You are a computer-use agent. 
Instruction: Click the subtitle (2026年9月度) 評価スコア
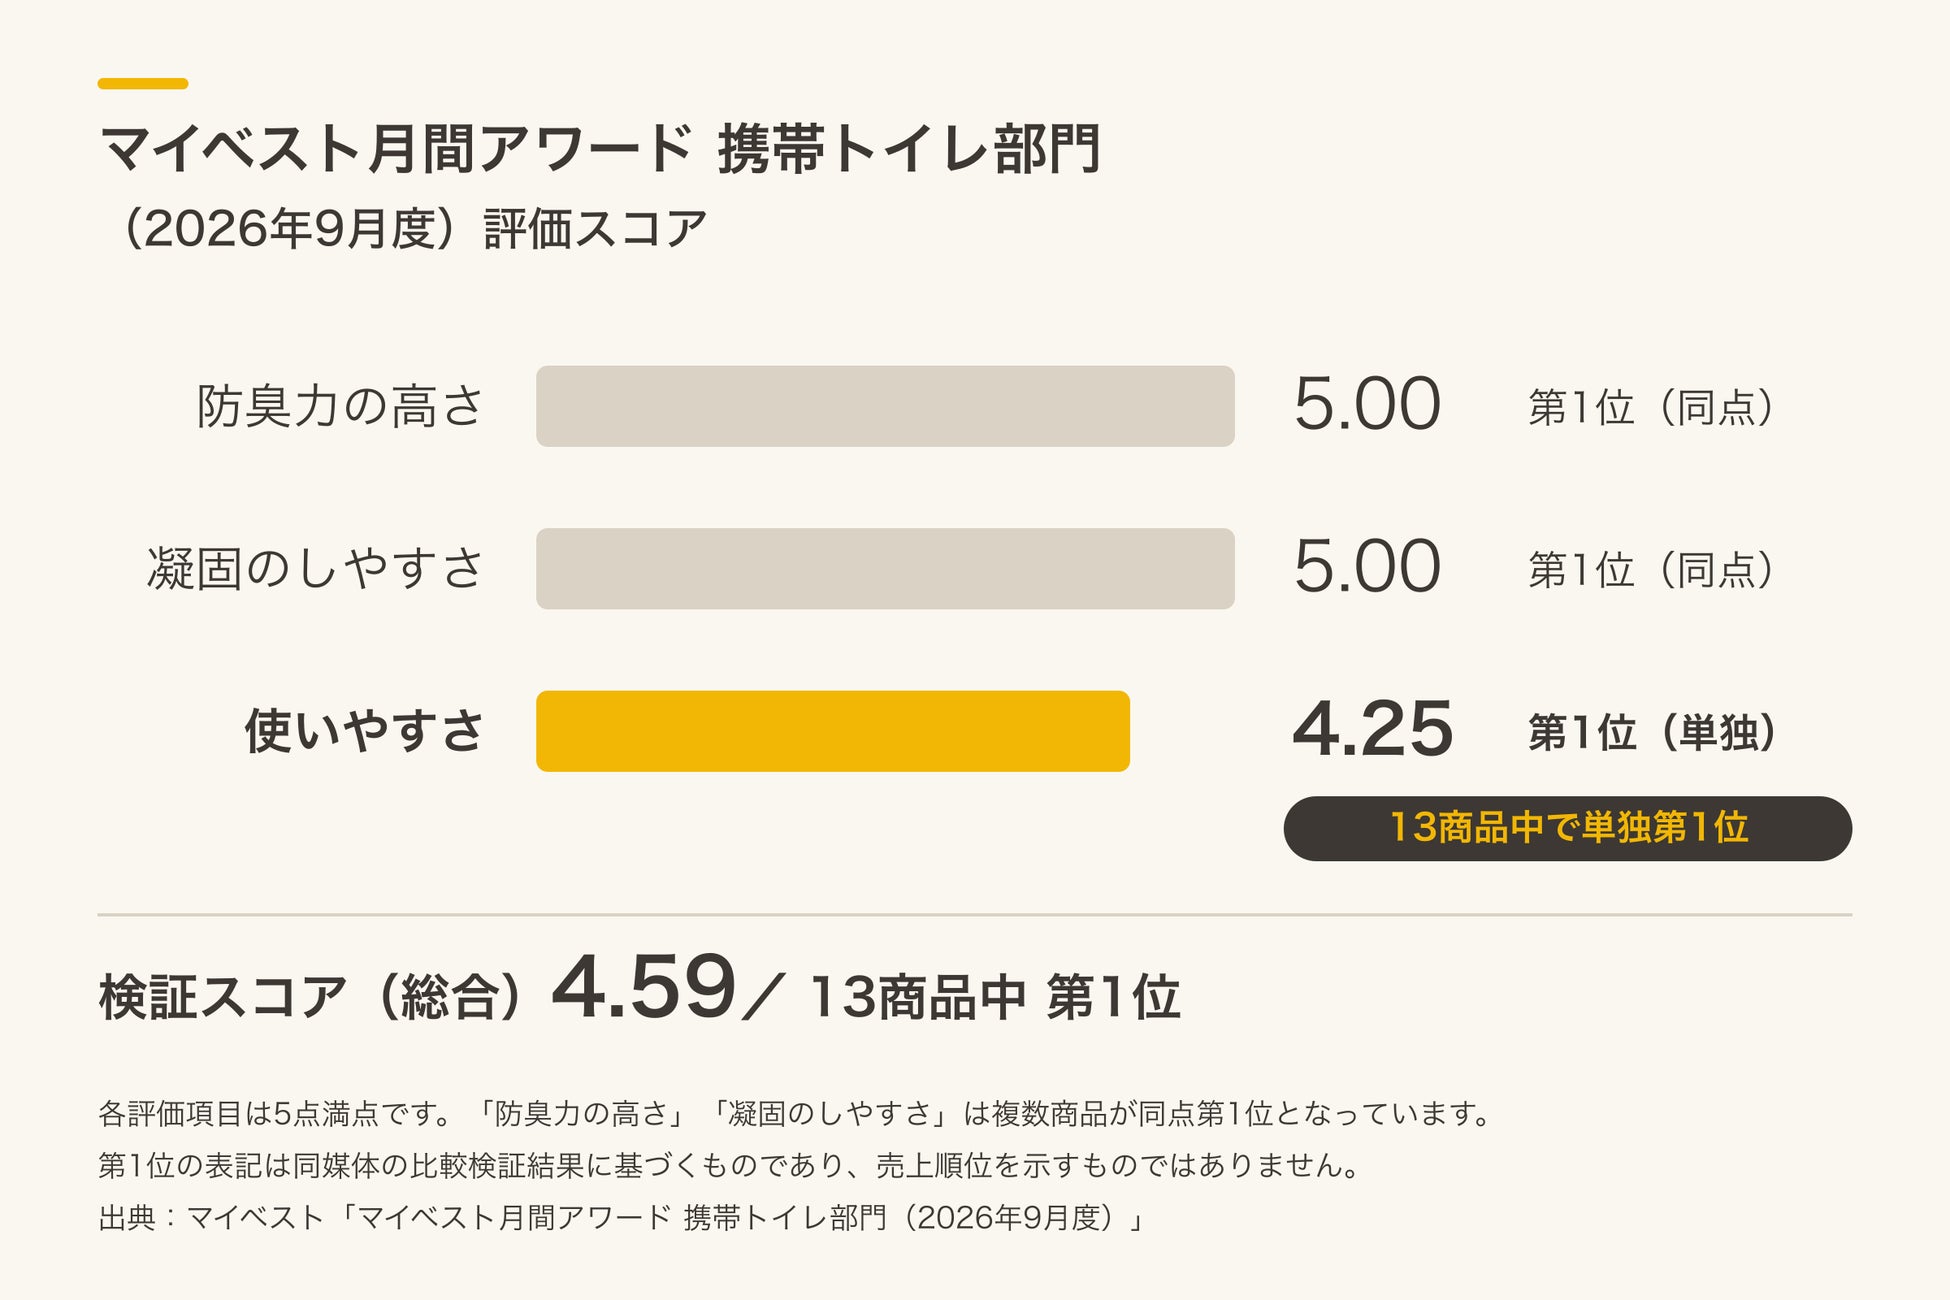click(x=411, y=229)
